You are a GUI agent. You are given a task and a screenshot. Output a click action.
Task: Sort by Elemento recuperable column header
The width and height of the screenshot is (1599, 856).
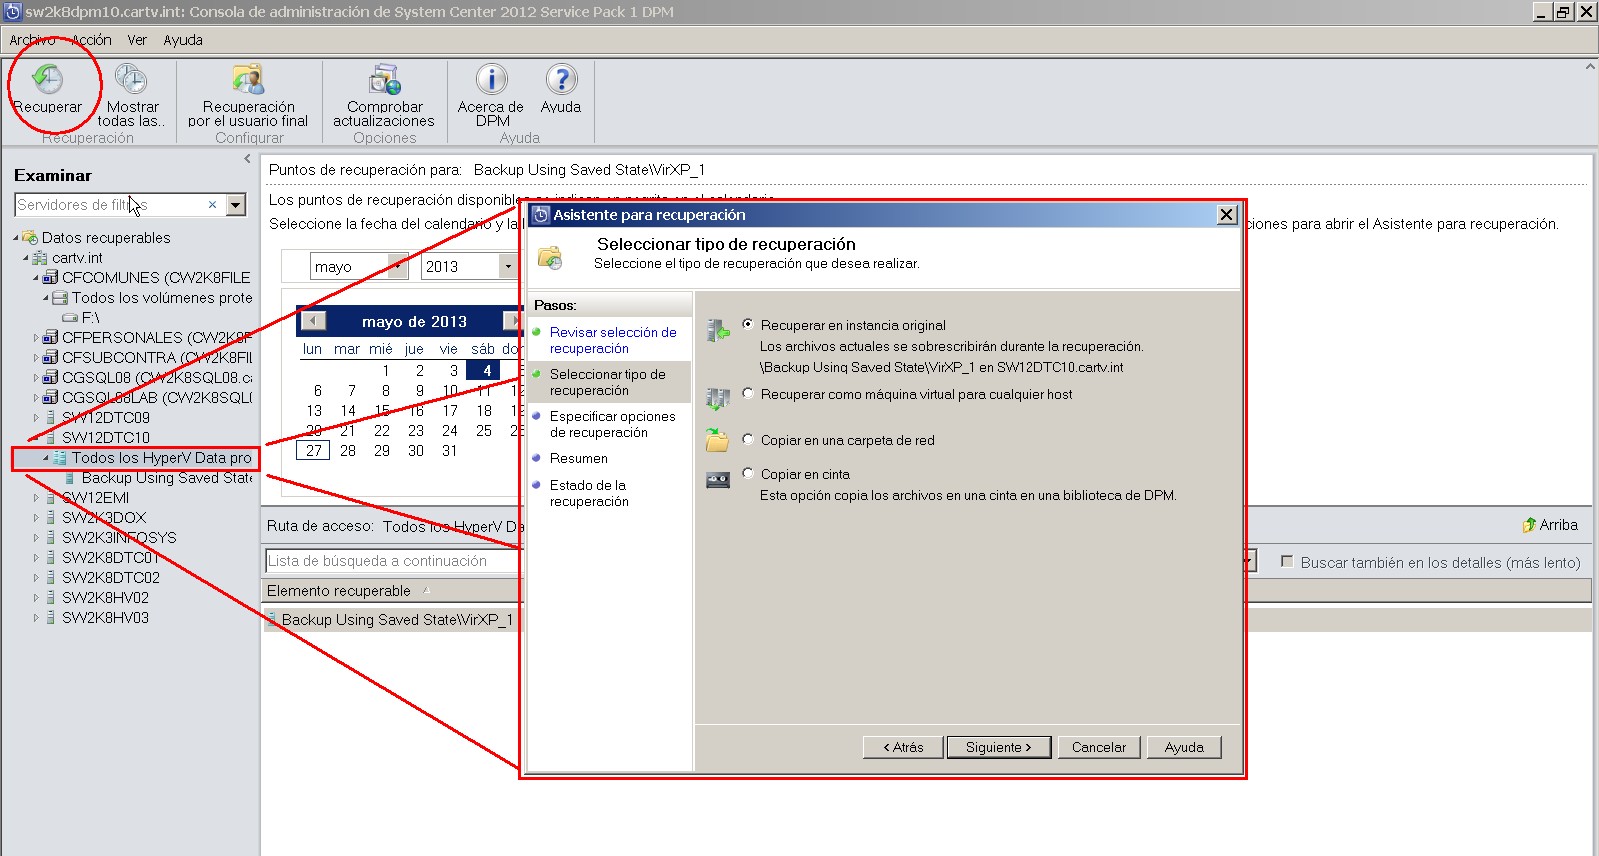[x=339, y=591]
